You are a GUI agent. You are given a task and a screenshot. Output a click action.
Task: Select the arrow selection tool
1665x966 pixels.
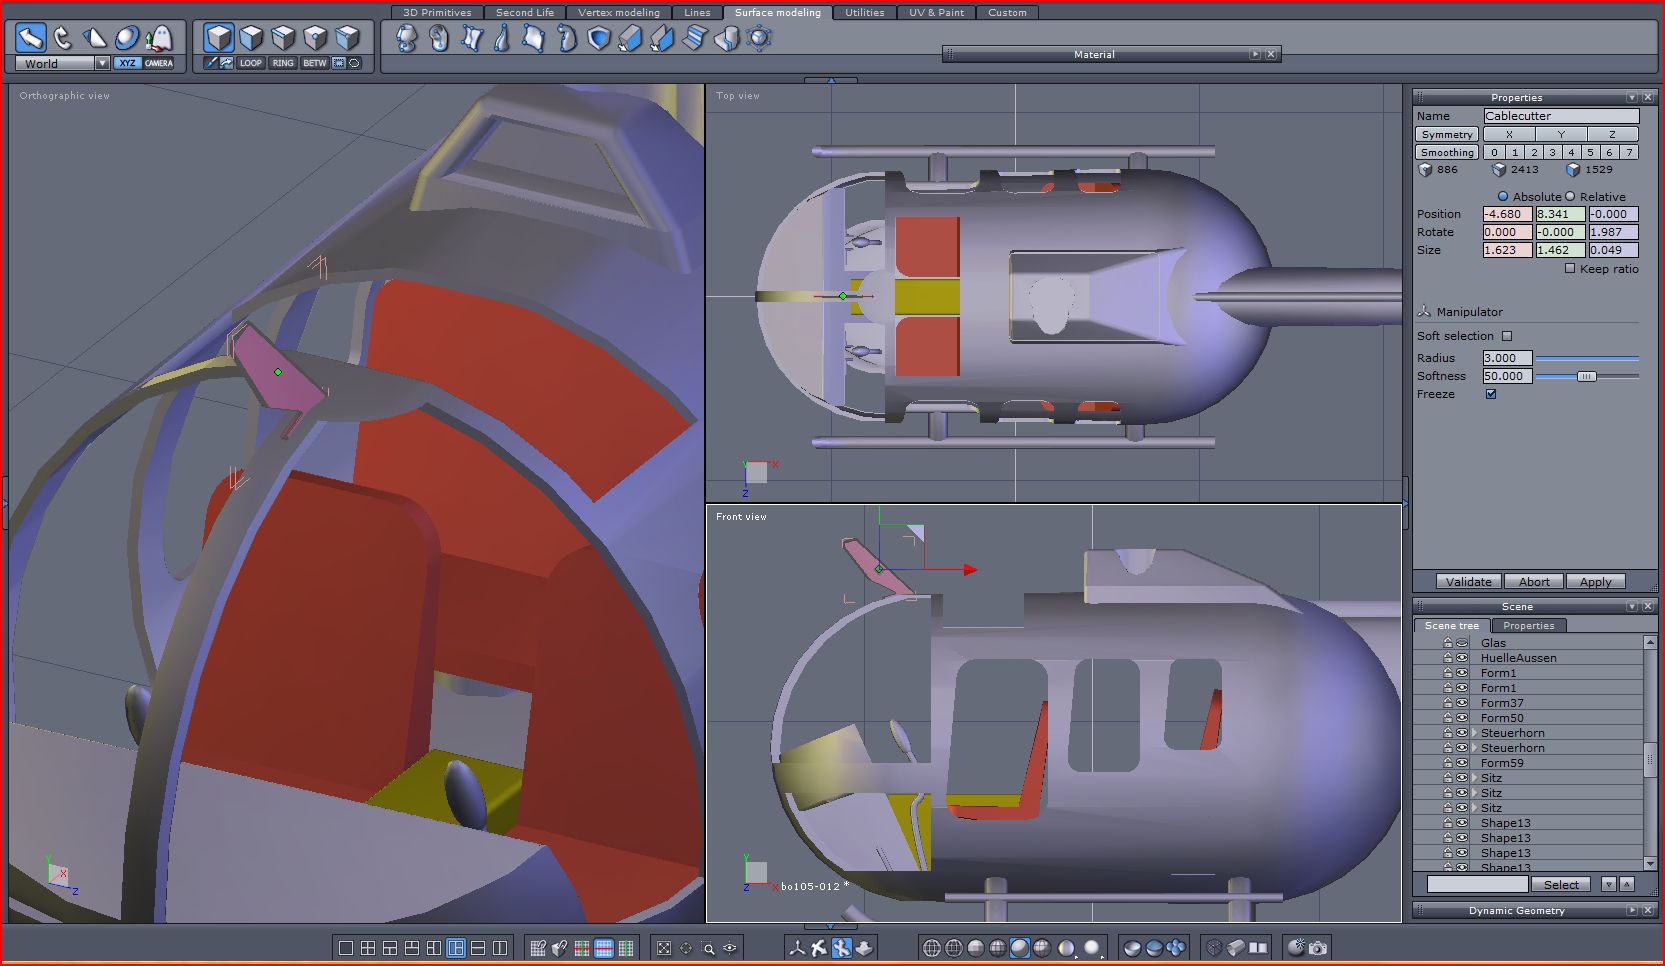[x=31, y=38]
